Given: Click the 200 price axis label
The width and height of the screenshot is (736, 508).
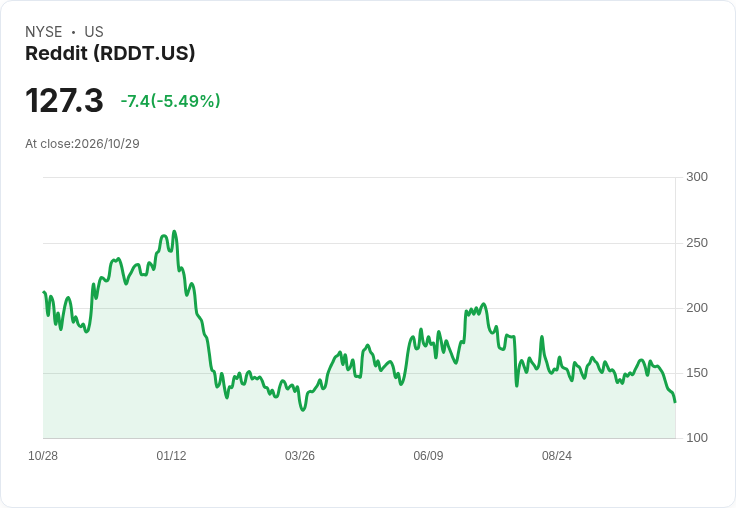Looking at the screenshot, I should coord(697,308).
